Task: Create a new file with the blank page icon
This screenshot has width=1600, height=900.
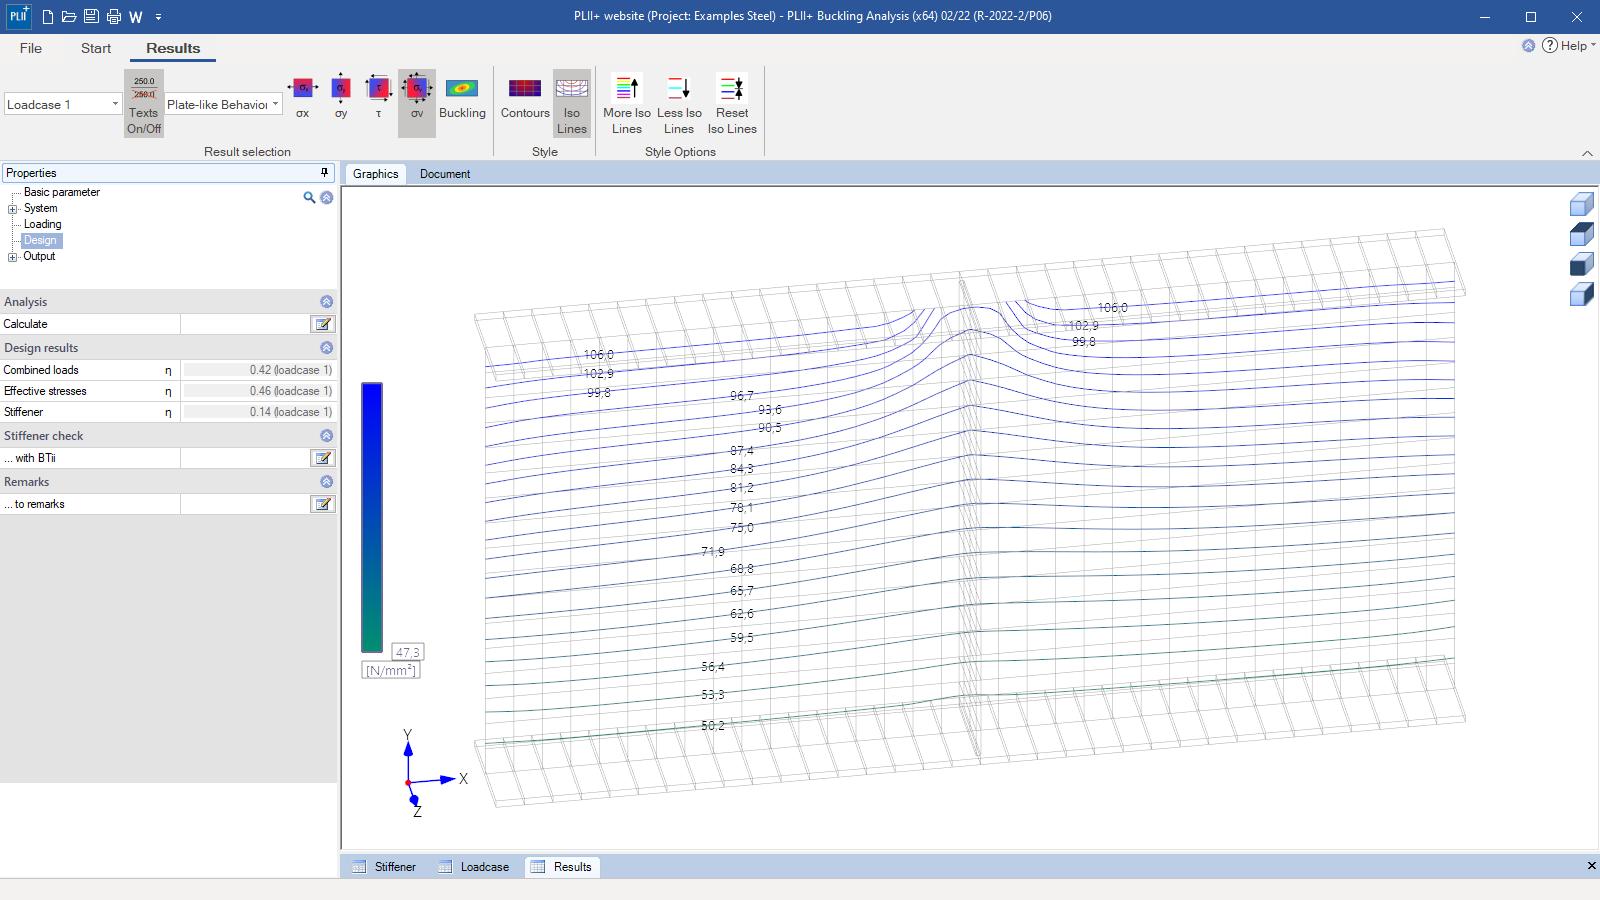Action: tap(47, 16)
